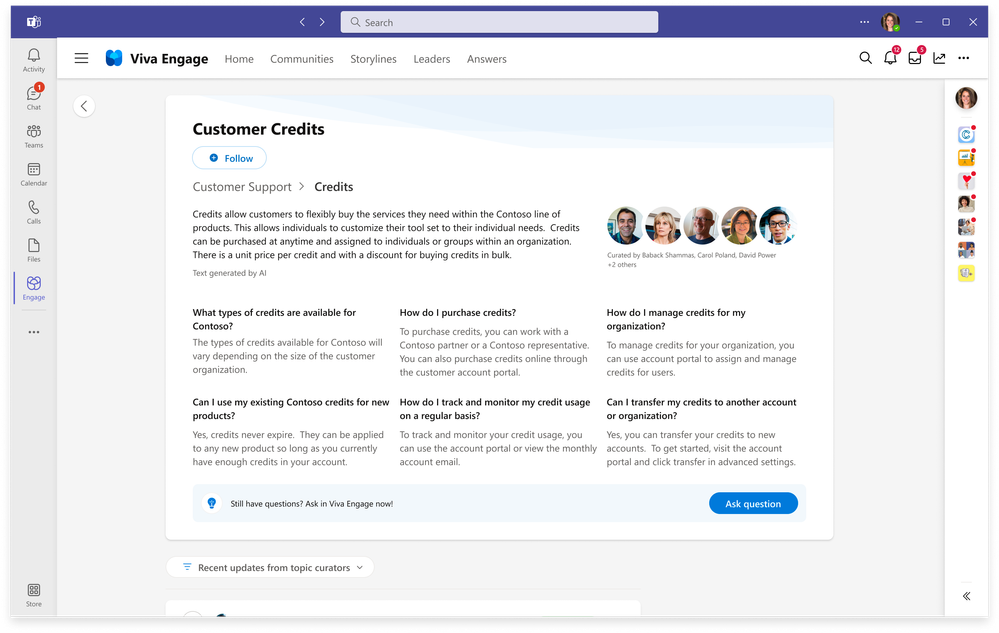Open the yellow community icon at panel bottom
The height and width of the screenshot is (633, 999).
pos(967,273)
